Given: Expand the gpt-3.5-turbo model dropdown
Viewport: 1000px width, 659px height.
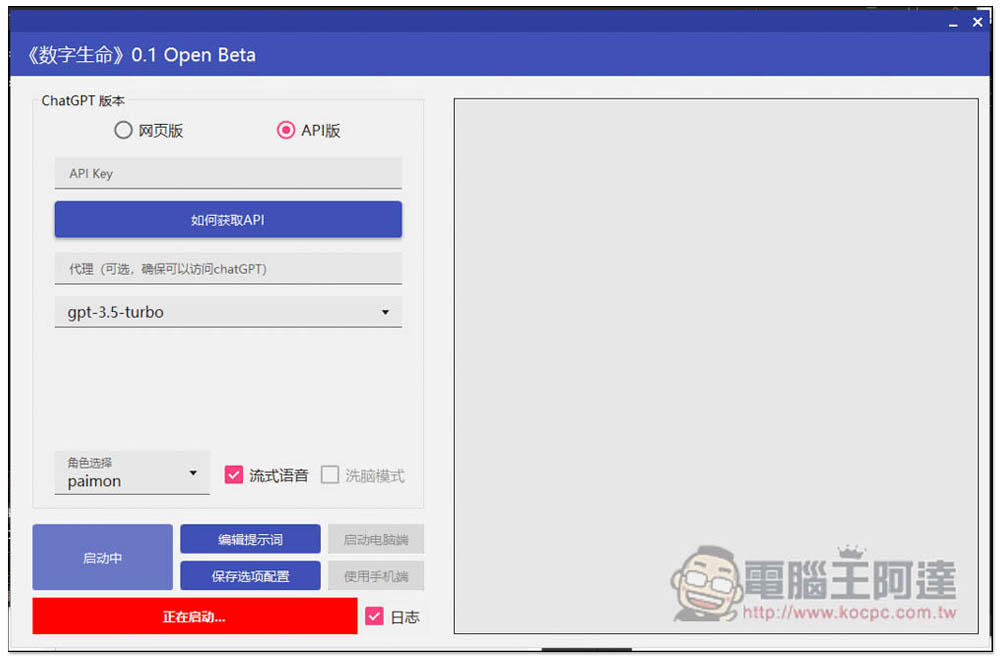Looking at the screenshot, I should (228, 312).
